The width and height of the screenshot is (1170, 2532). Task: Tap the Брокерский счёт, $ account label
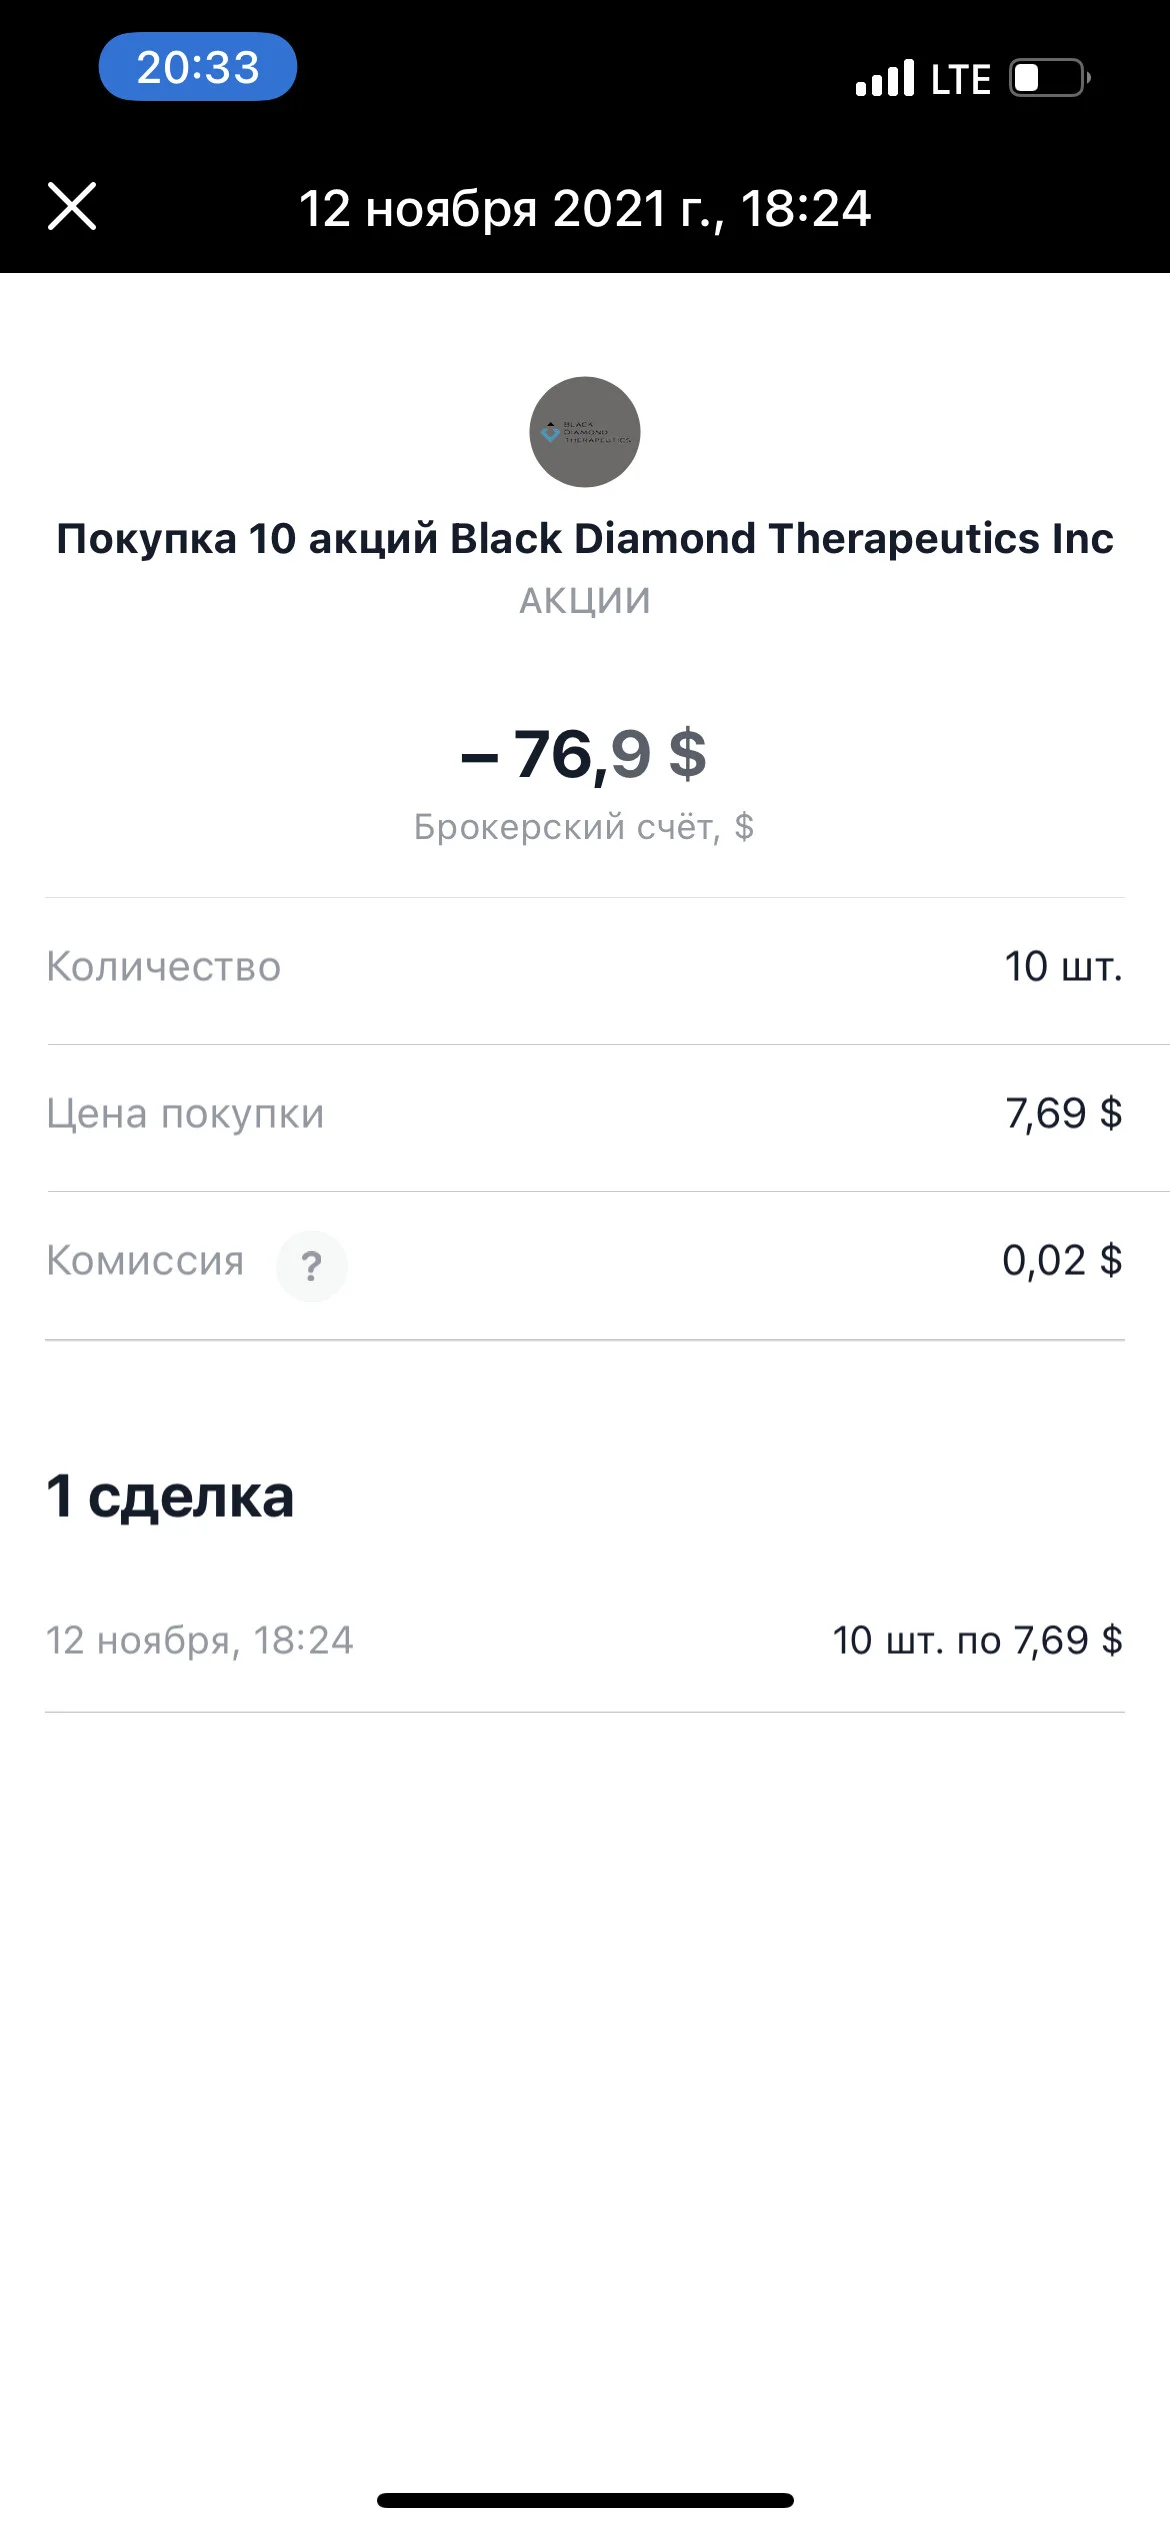[x=584, y=827]
